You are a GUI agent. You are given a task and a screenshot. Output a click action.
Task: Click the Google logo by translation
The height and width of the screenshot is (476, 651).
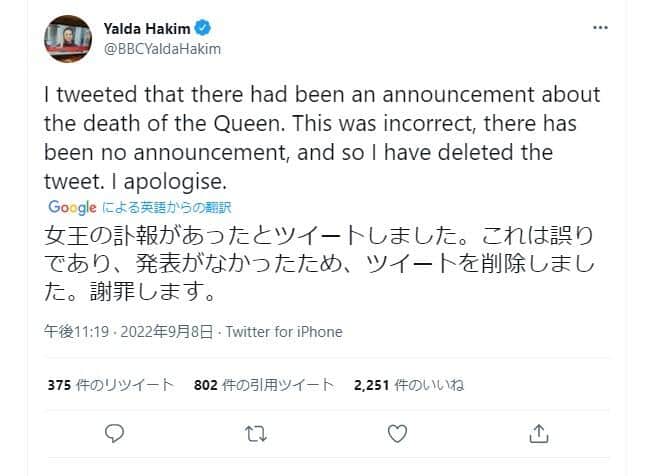click(x=71, y=208)
